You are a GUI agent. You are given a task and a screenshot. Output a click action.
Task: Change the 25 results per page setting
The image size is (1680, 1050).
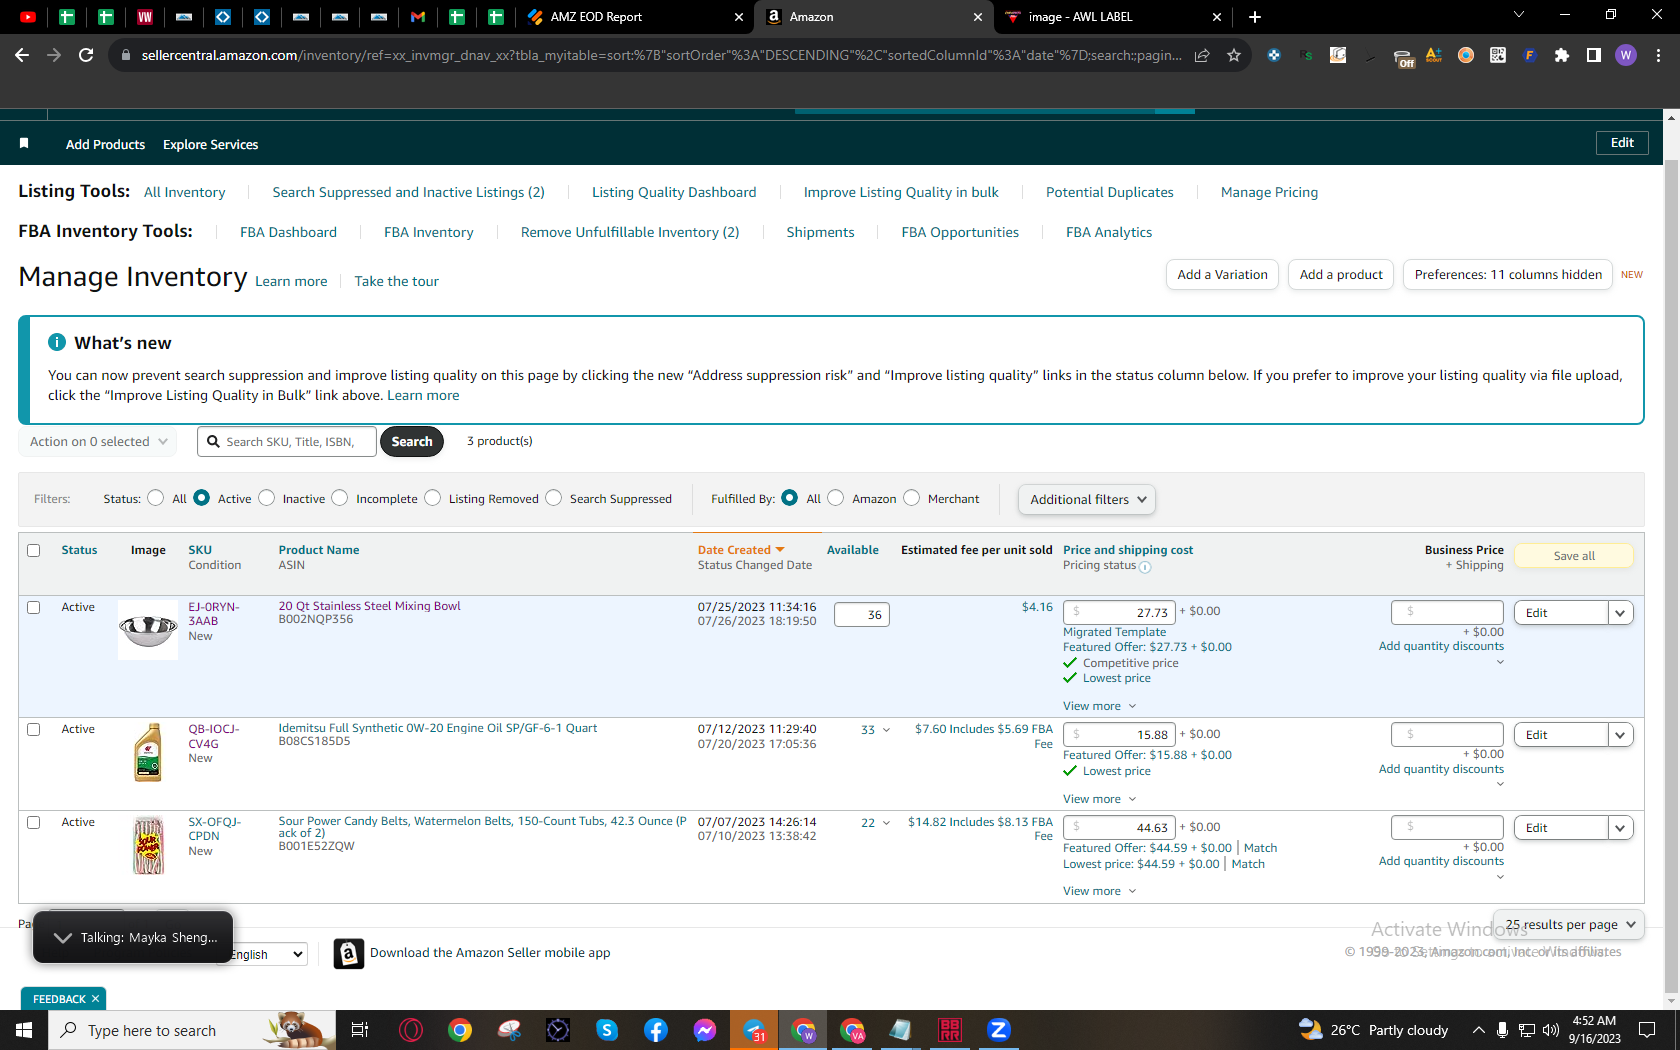[x=1569, y=925]
